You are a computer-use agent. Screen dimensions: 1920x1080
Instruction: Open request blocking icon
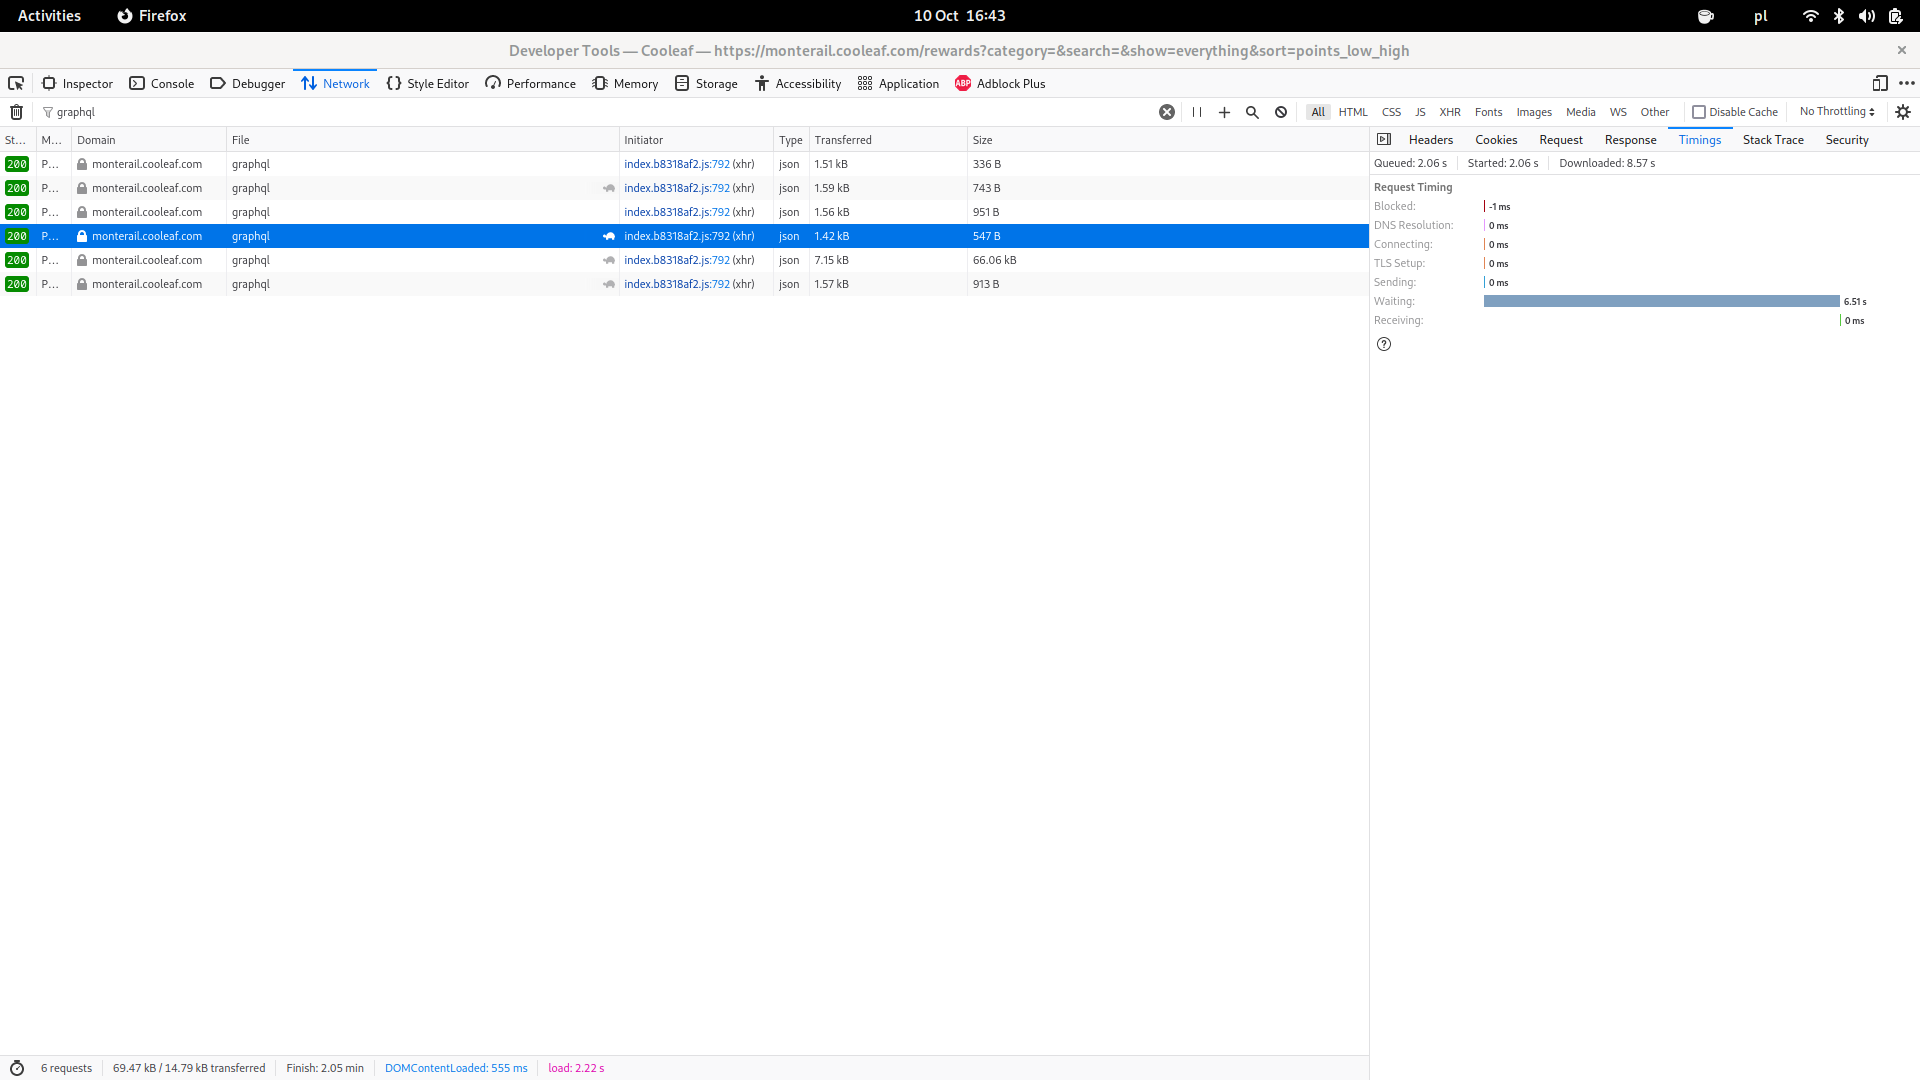(1281, 112)
